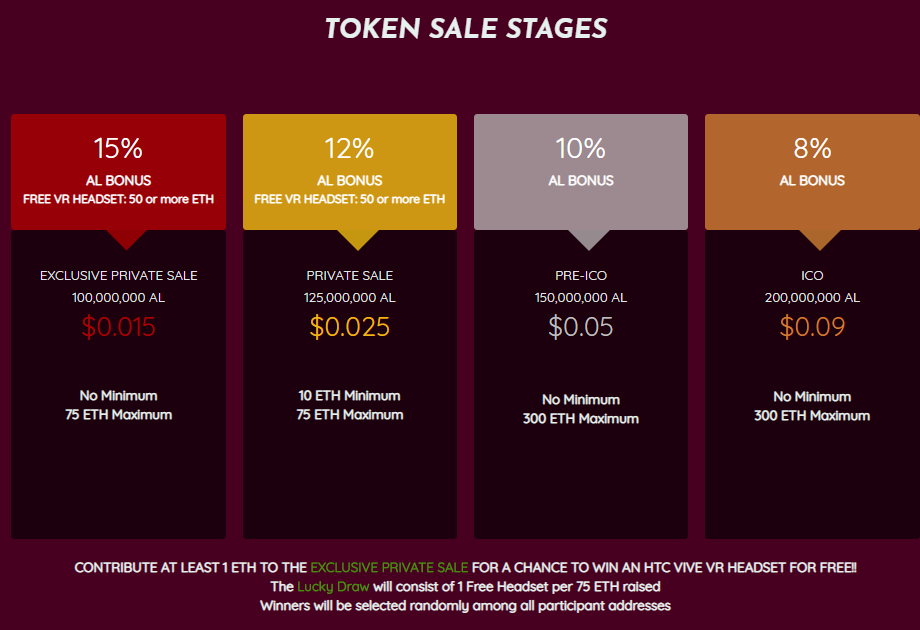Click the 125,000,000 AL token amount
This screenshot has height=630, width=920.
pyautogui.click(x=350, y=297)
